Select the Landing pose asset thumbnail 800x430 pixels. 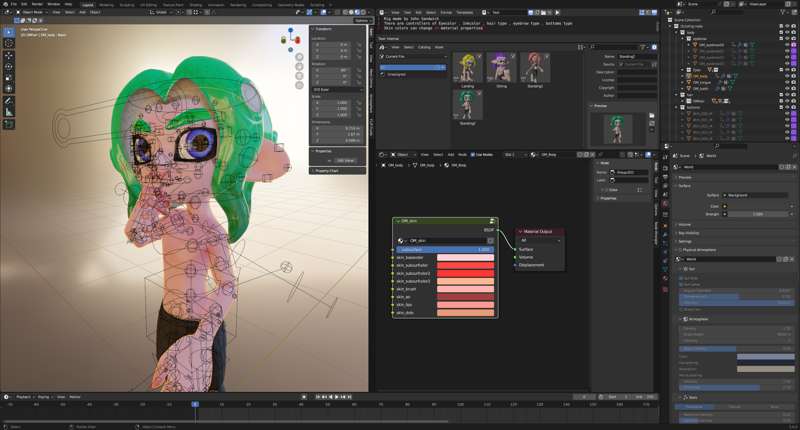coord(467,68)
